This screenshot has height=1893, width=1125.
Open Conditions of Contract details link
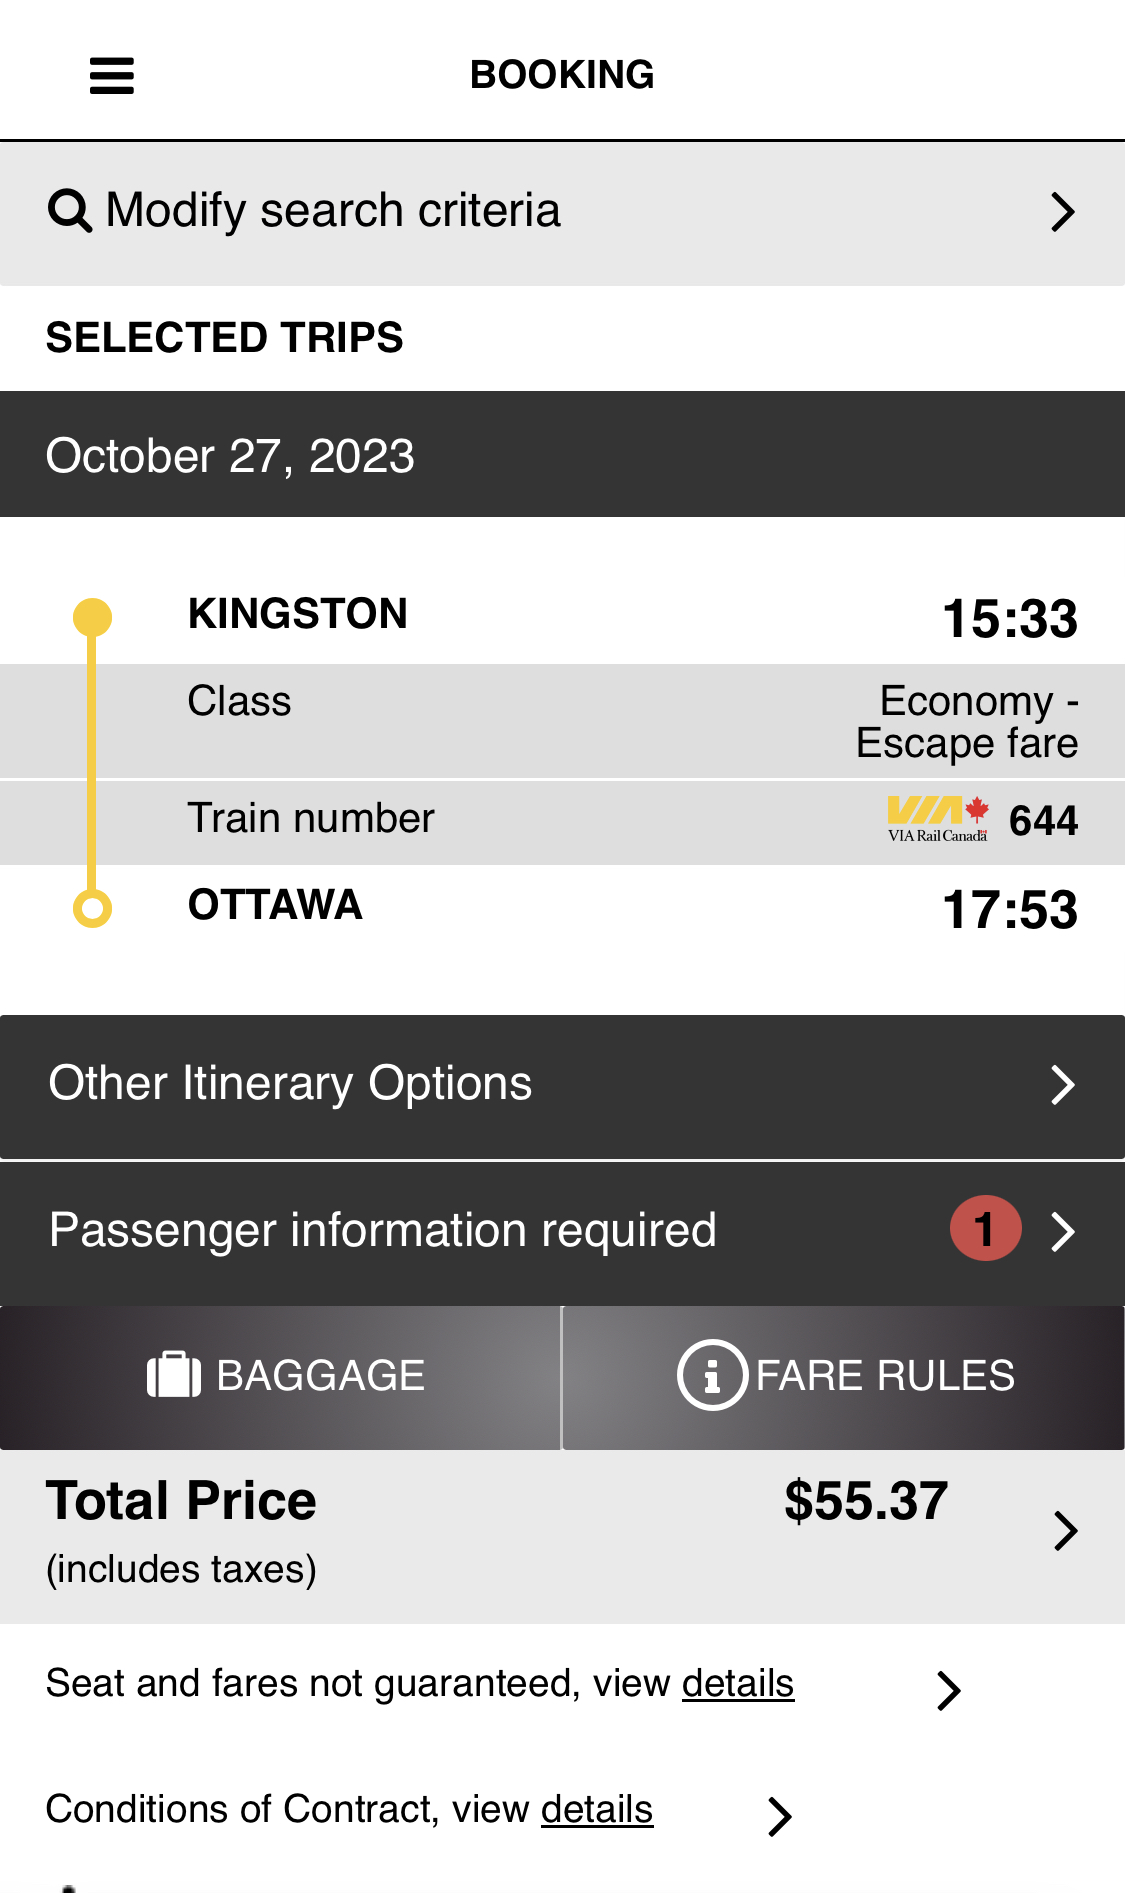tap(596, 1810)
